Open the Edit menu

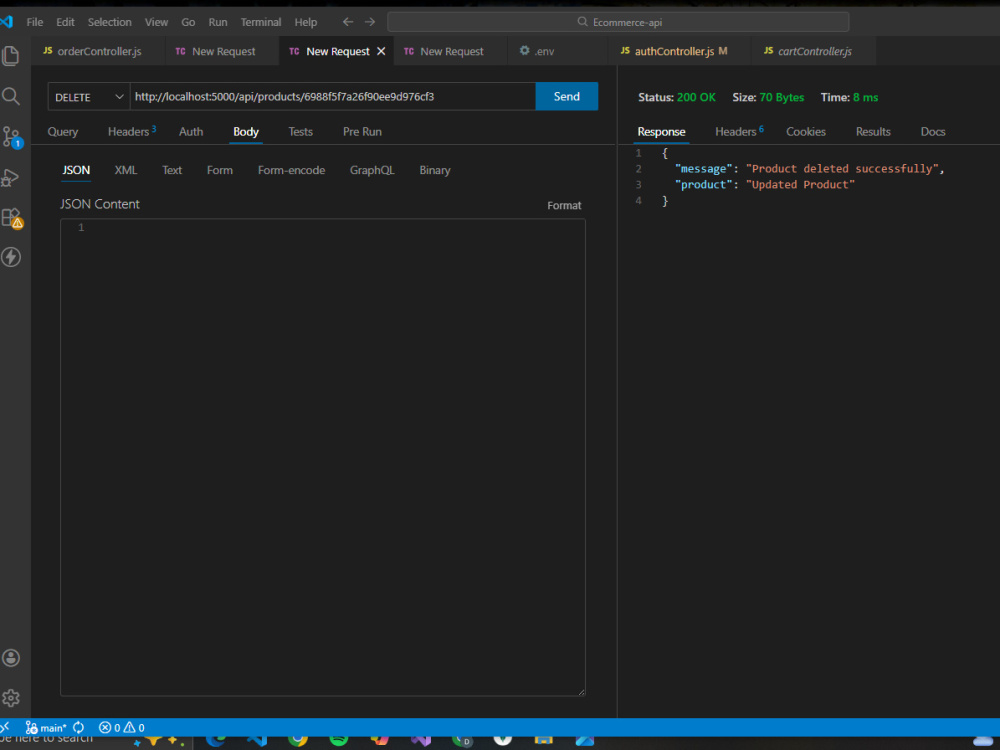coord(65,22)
